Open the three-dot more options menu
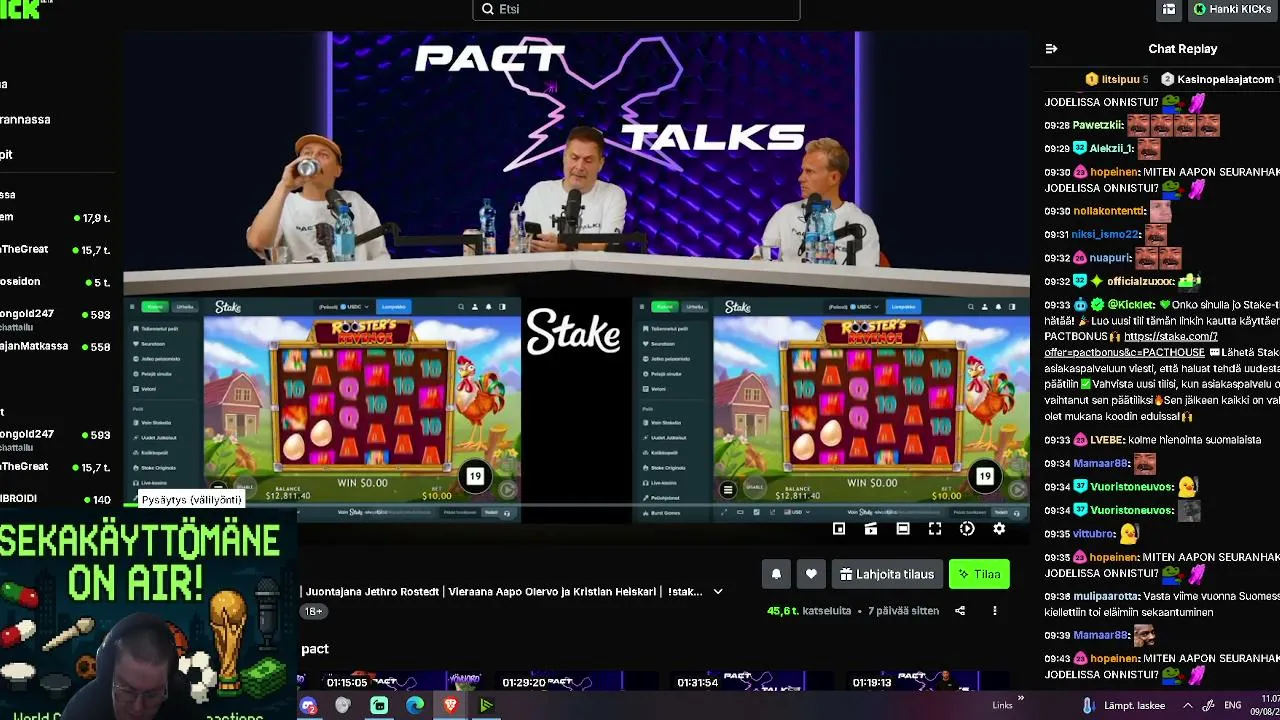 click(x=994, y=611)
